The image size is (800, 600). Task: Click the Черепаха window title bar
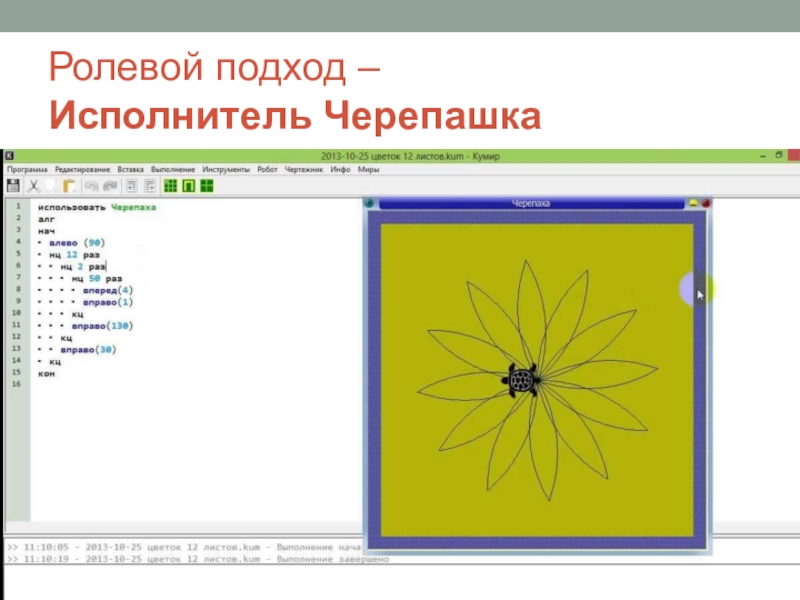click(531, 204)
